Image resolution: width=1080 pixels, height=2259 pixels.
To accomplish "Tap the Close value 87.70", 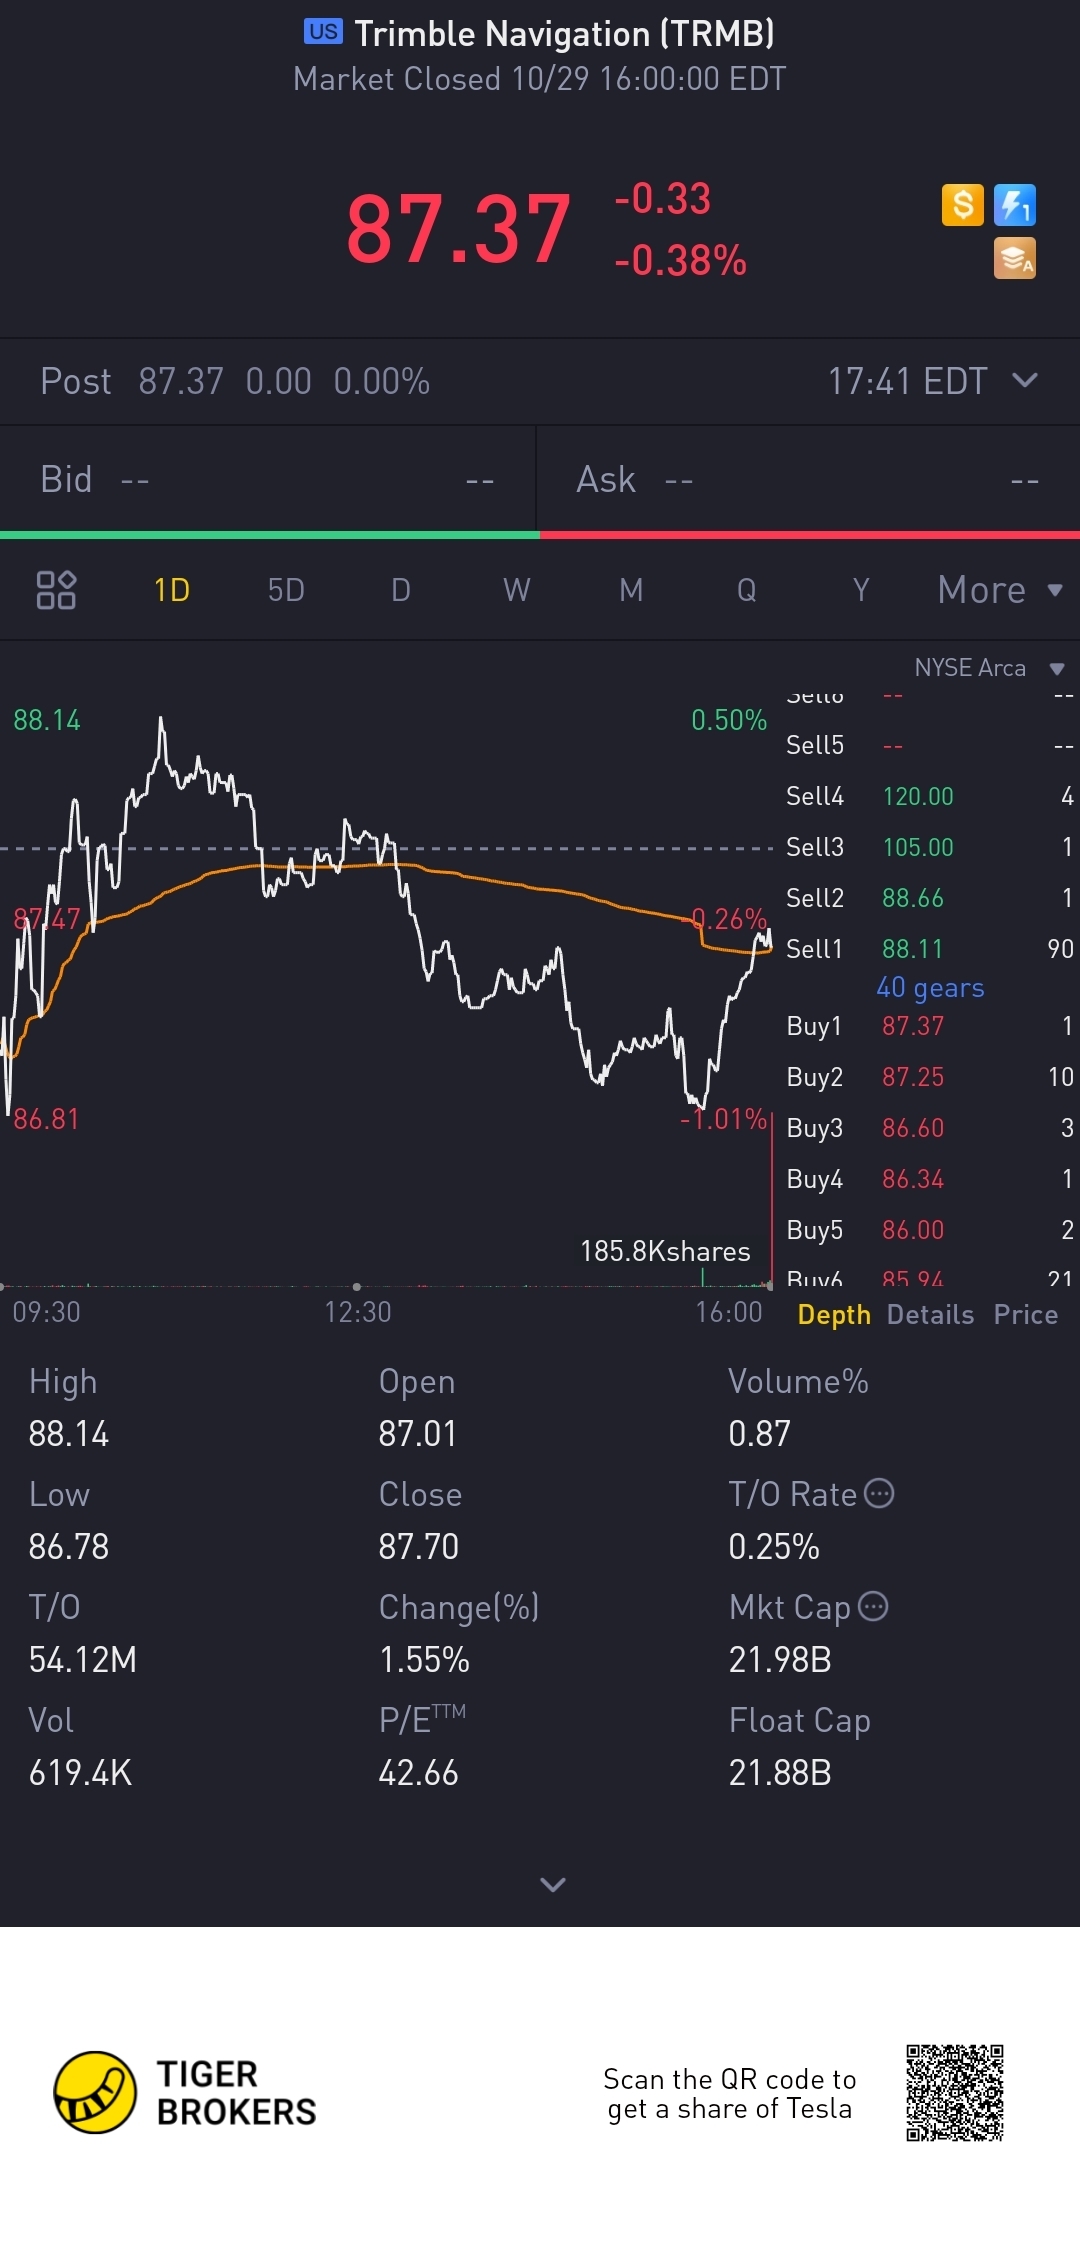I will 418,1547.
